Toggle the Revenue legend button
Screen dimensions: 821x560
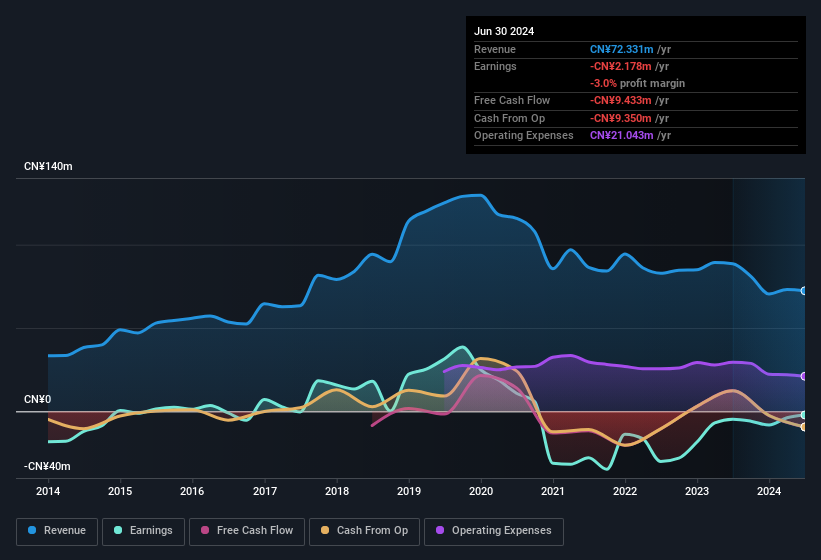(57, 532)
